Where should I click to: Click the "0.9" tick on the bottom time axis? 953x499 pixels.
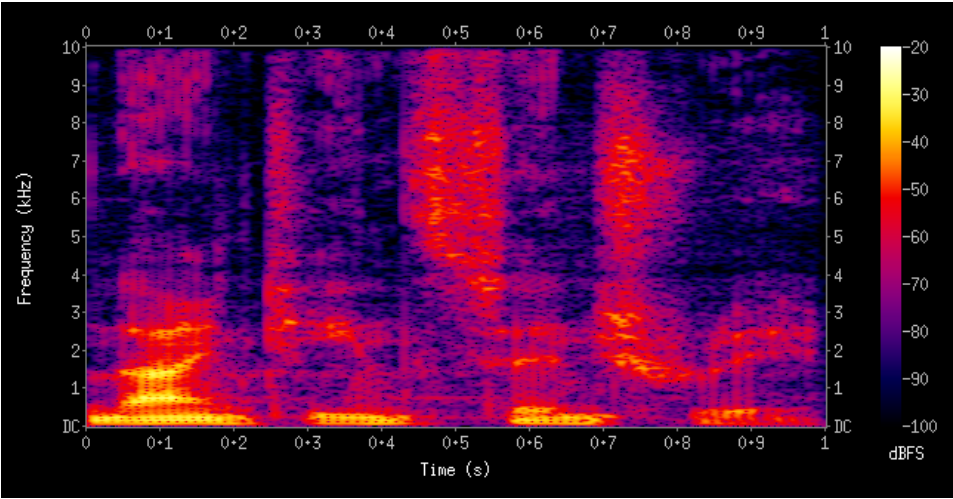[751, 444]
